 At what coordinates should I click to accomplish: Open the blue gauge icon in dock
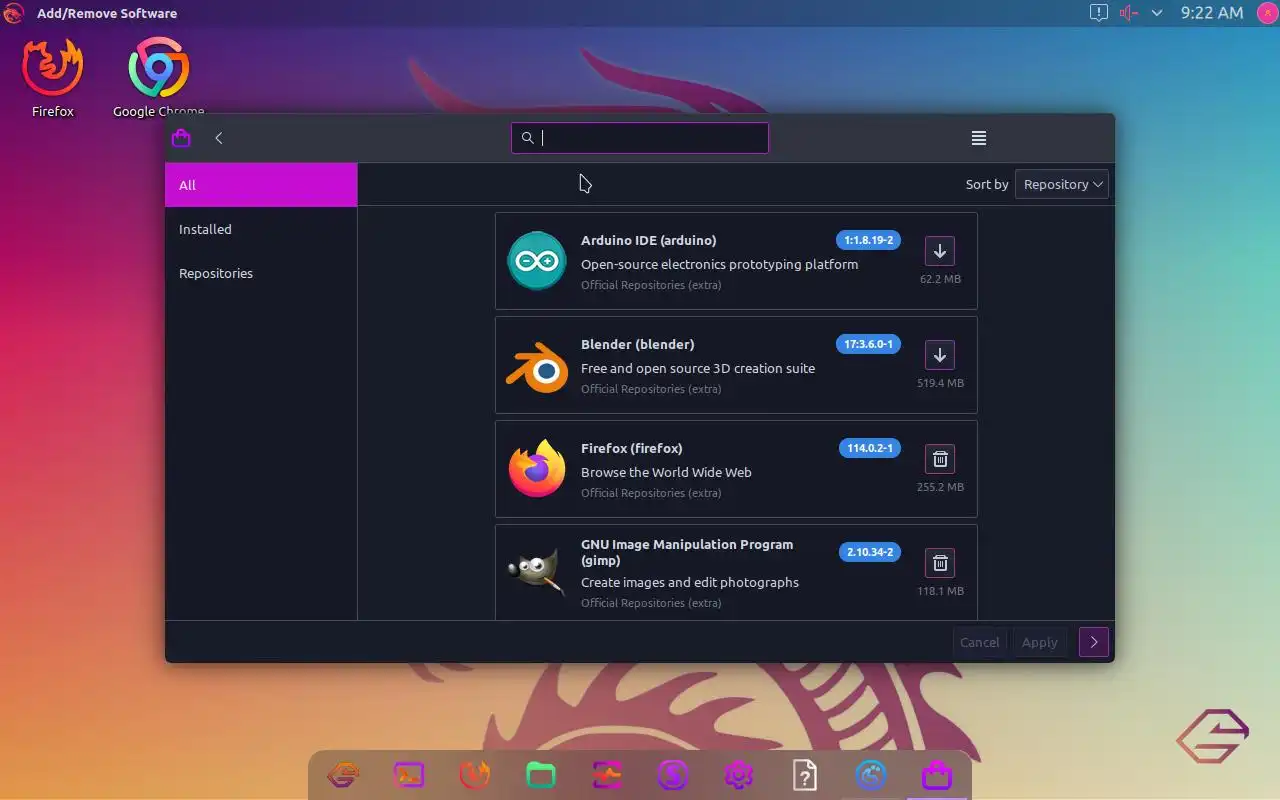[x=871, y=774]
